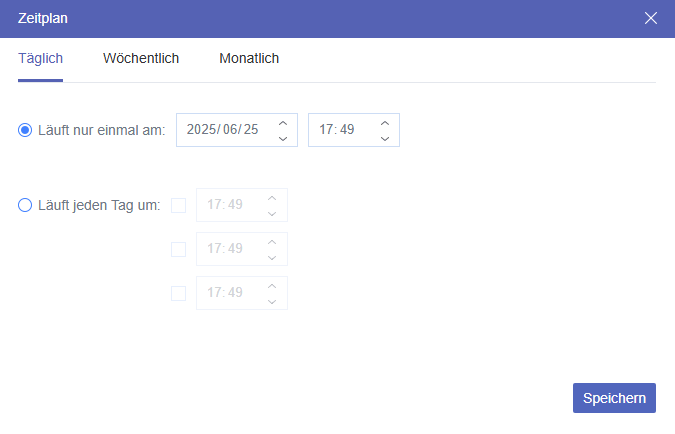Image resolution: width=675 pixels, height=434 pixels.
Task: Decrease the date with down arrow
Action: click(x=283, y=138)
